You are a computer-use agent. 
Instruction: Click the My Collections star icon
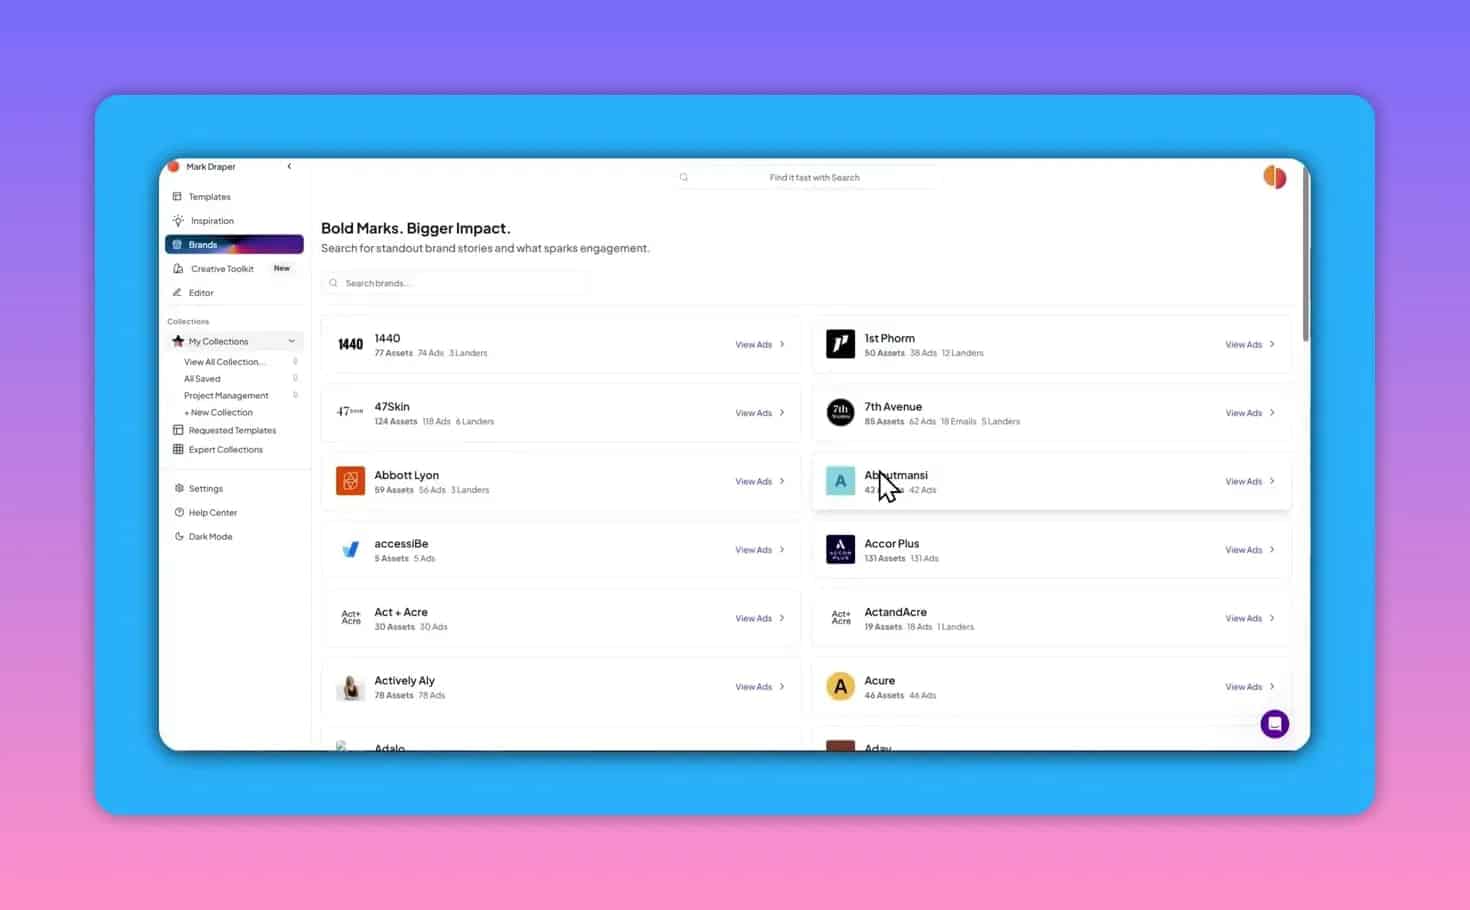point(178,342)
